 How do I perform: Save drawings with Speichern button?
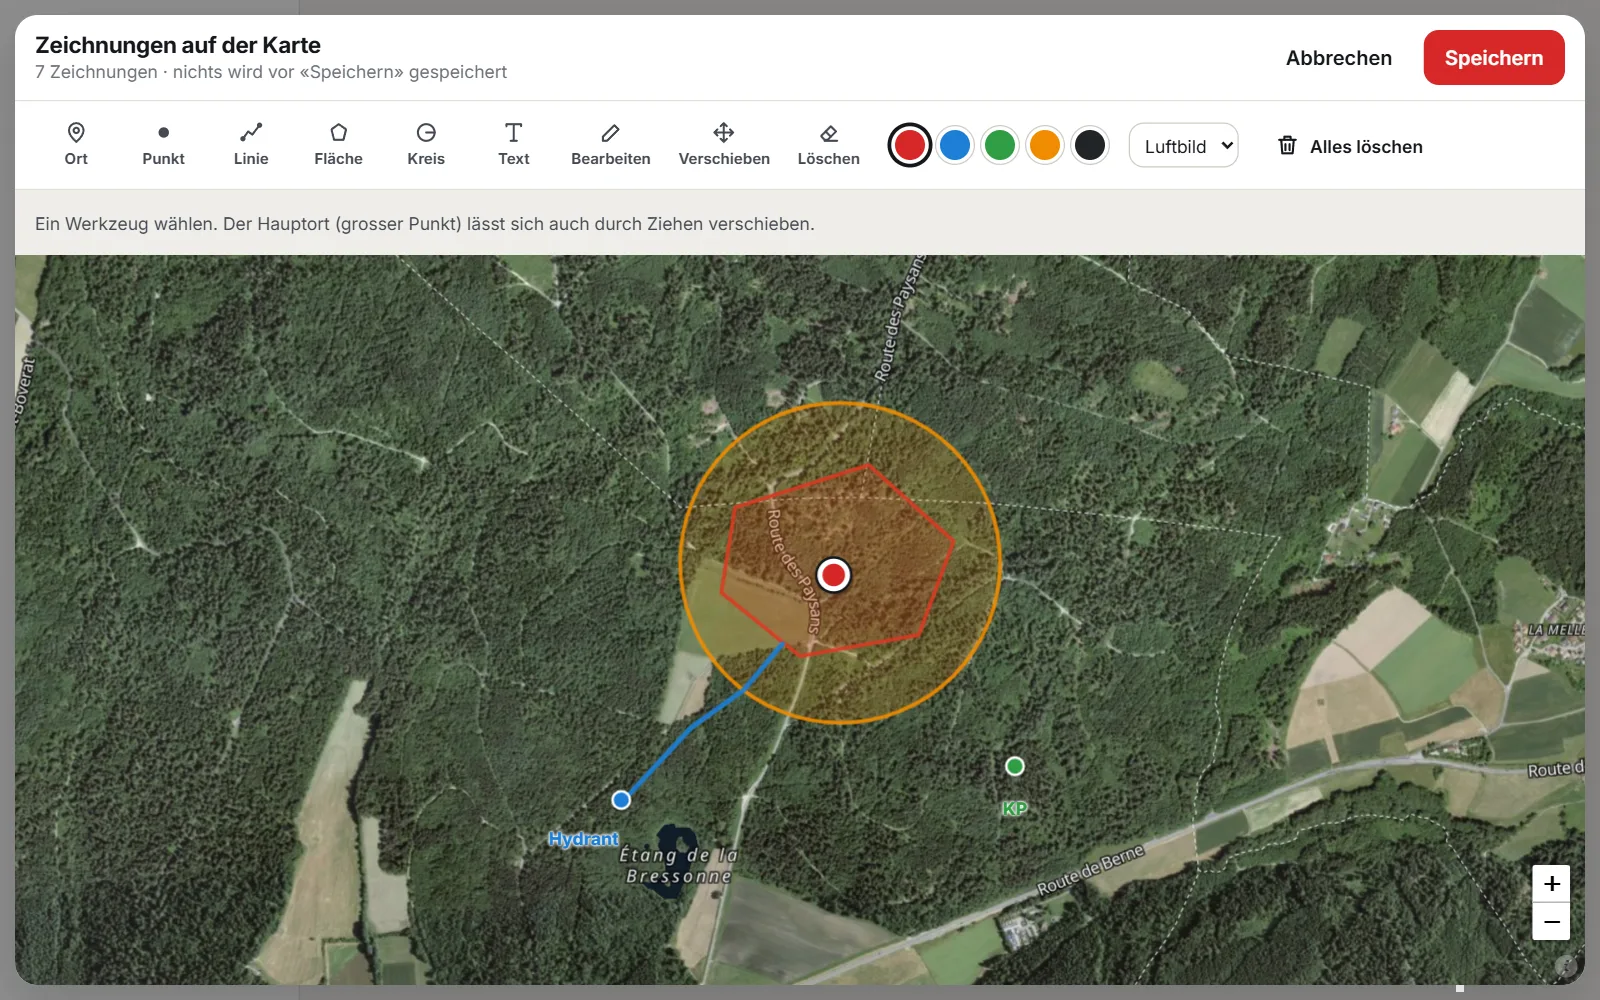(1494, 58)
